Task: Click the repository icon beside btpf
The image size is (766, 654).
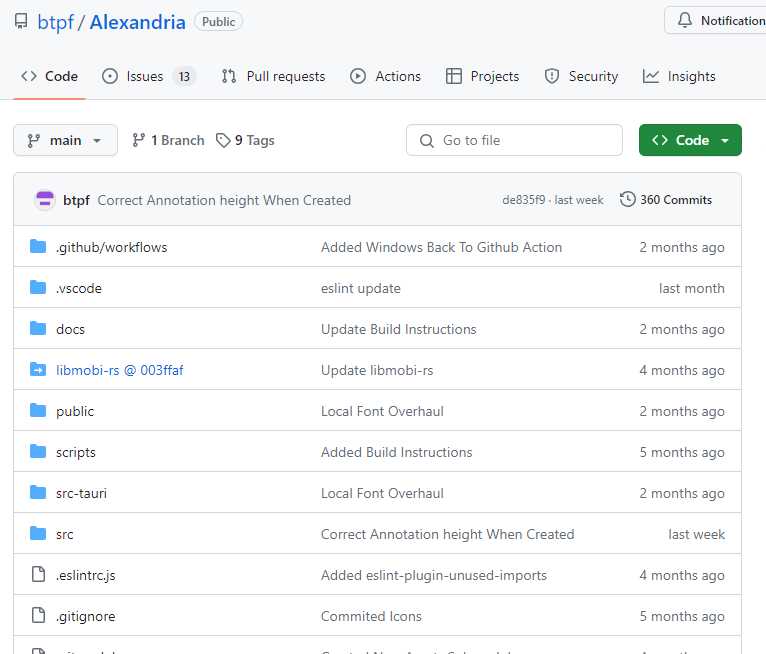Action: [x=21, y=21]
